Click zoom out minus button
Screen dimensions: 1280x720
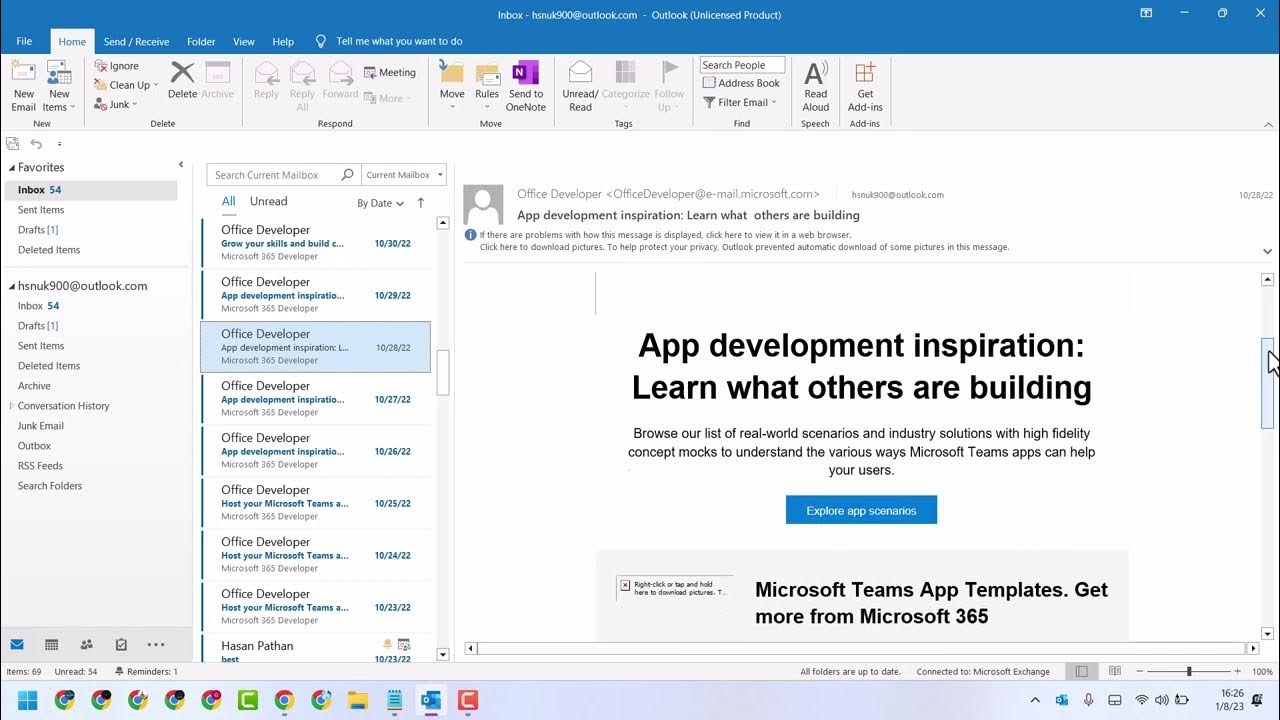tap(1139, 671)
